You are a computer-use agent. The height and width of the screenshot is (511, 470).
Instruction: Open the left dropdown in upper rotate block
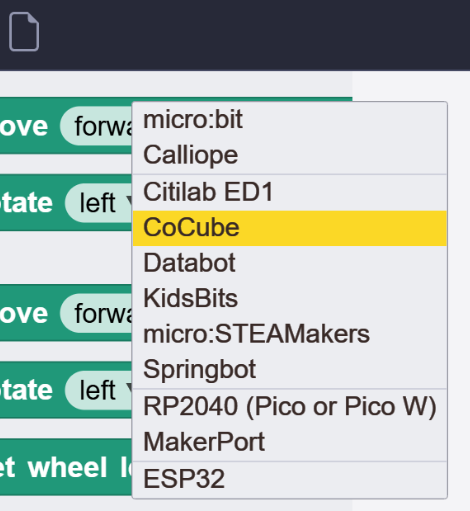[x=99, y=203]
